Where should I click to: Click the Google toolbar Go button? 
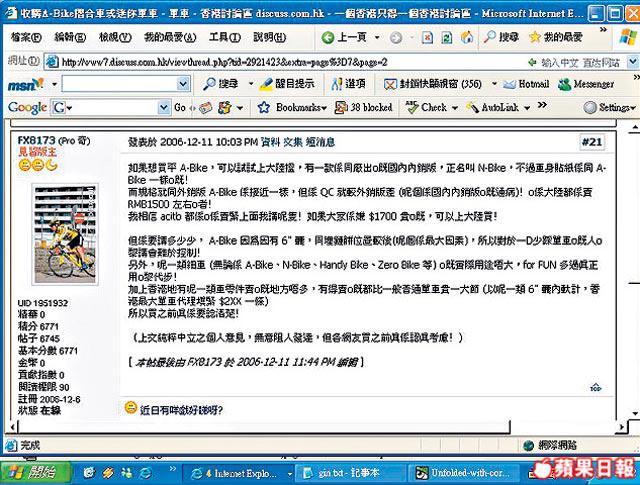point(180,108)
